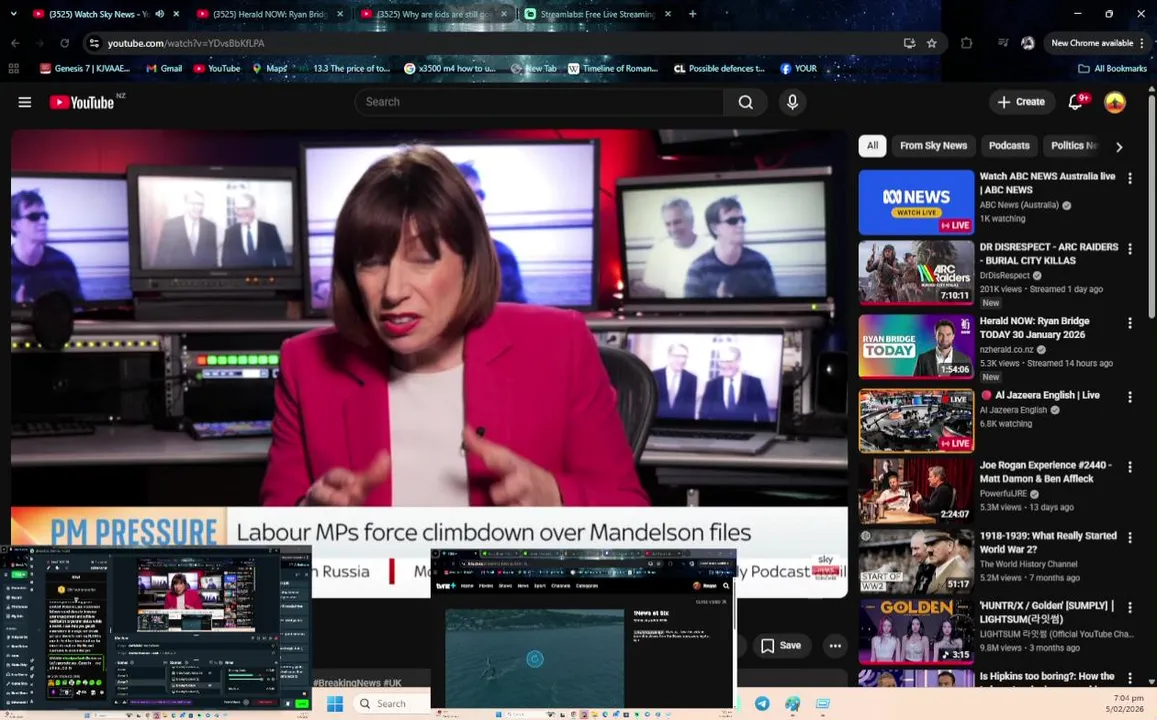Open the Gmail bookmark
The image size is (1157, 720).
point(164,68)
